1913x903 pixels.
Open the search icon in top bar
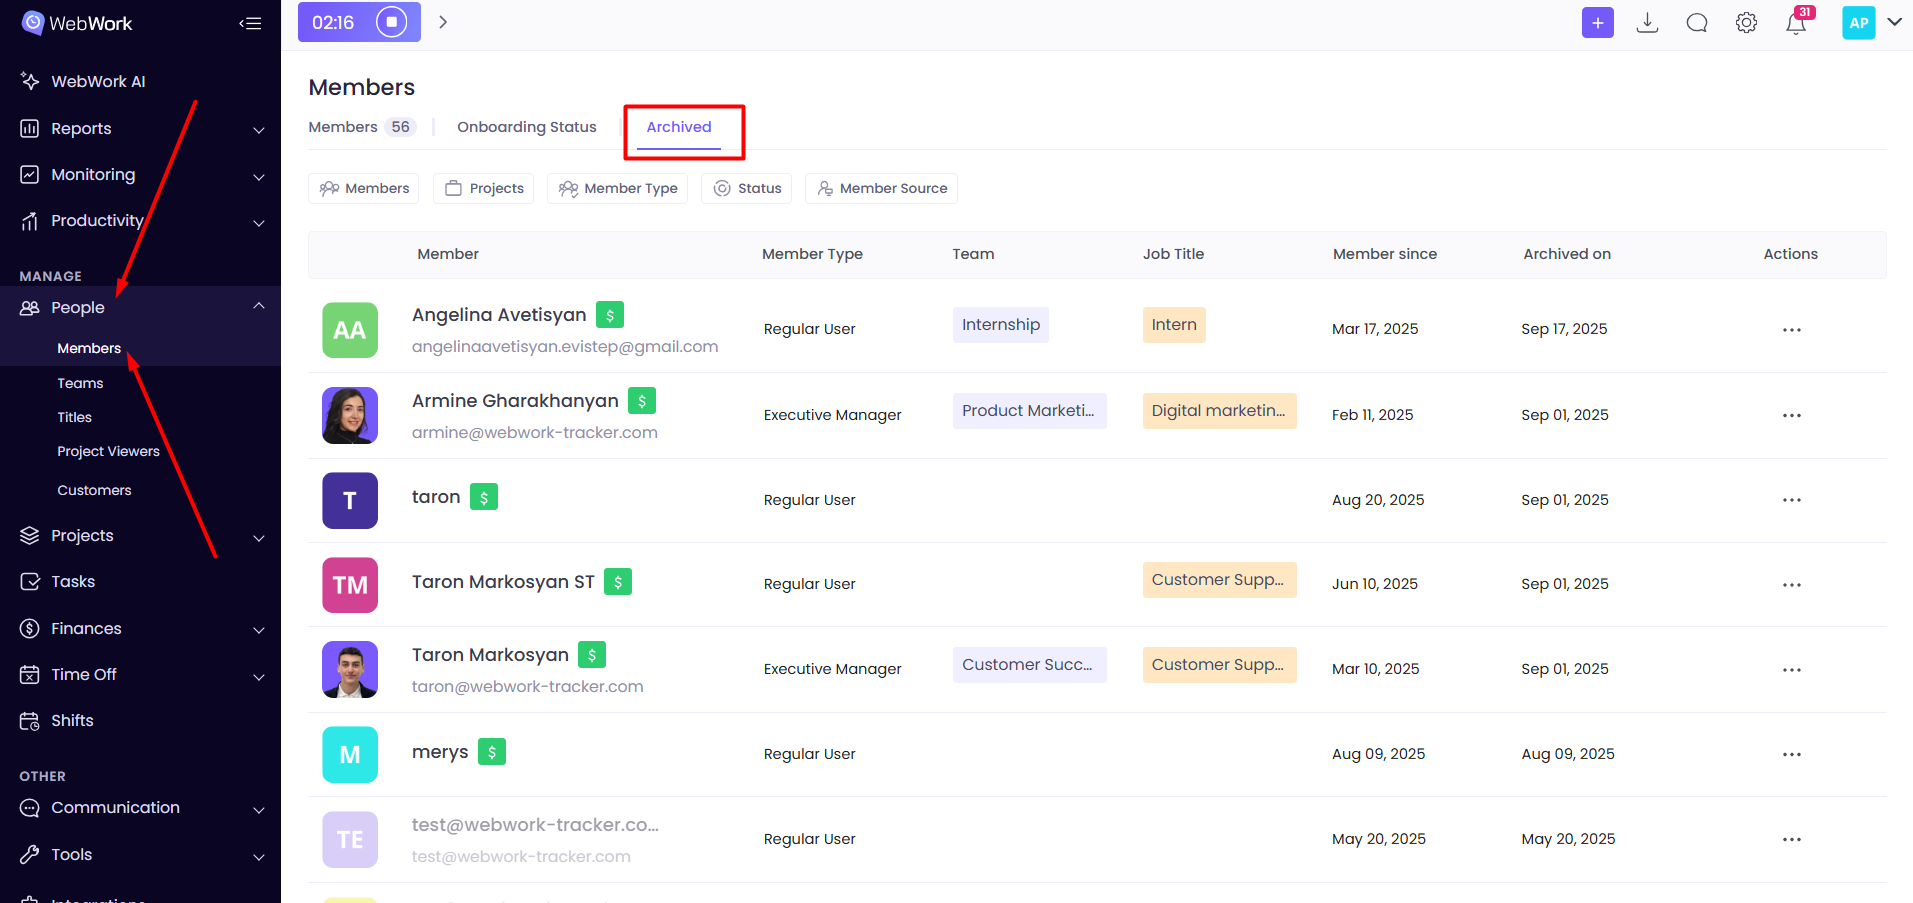tap(1697, 22)
